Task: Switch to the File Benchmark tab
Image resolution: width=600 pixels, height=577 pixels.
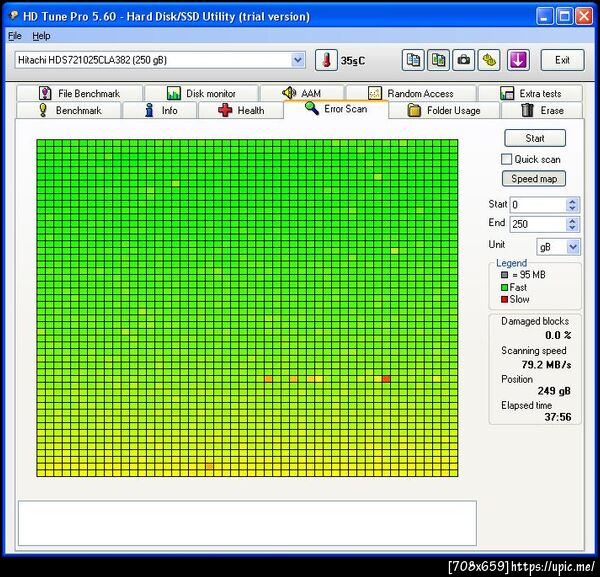Action: tap(79, 93)
